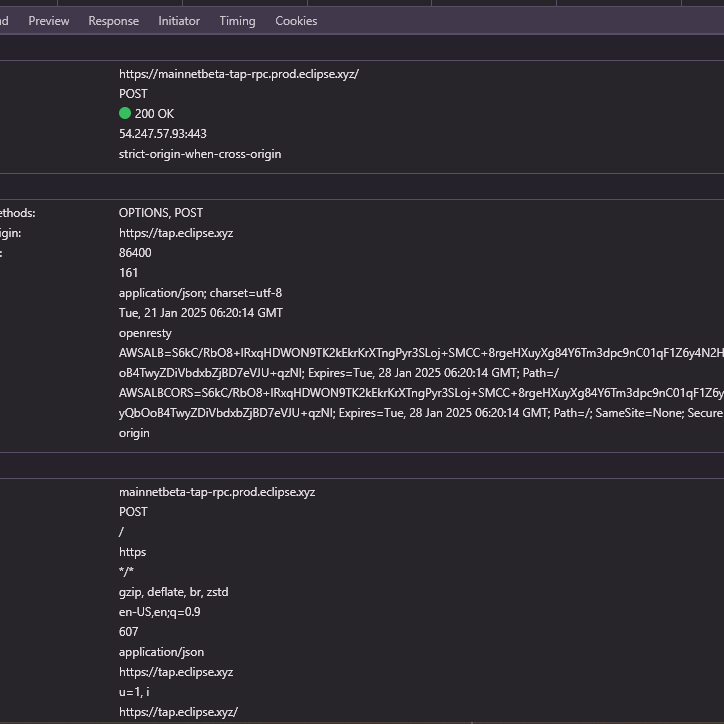Click the response date Tue, 21 Jan 2025
This screenshot has height=724, width=724.
200,313
